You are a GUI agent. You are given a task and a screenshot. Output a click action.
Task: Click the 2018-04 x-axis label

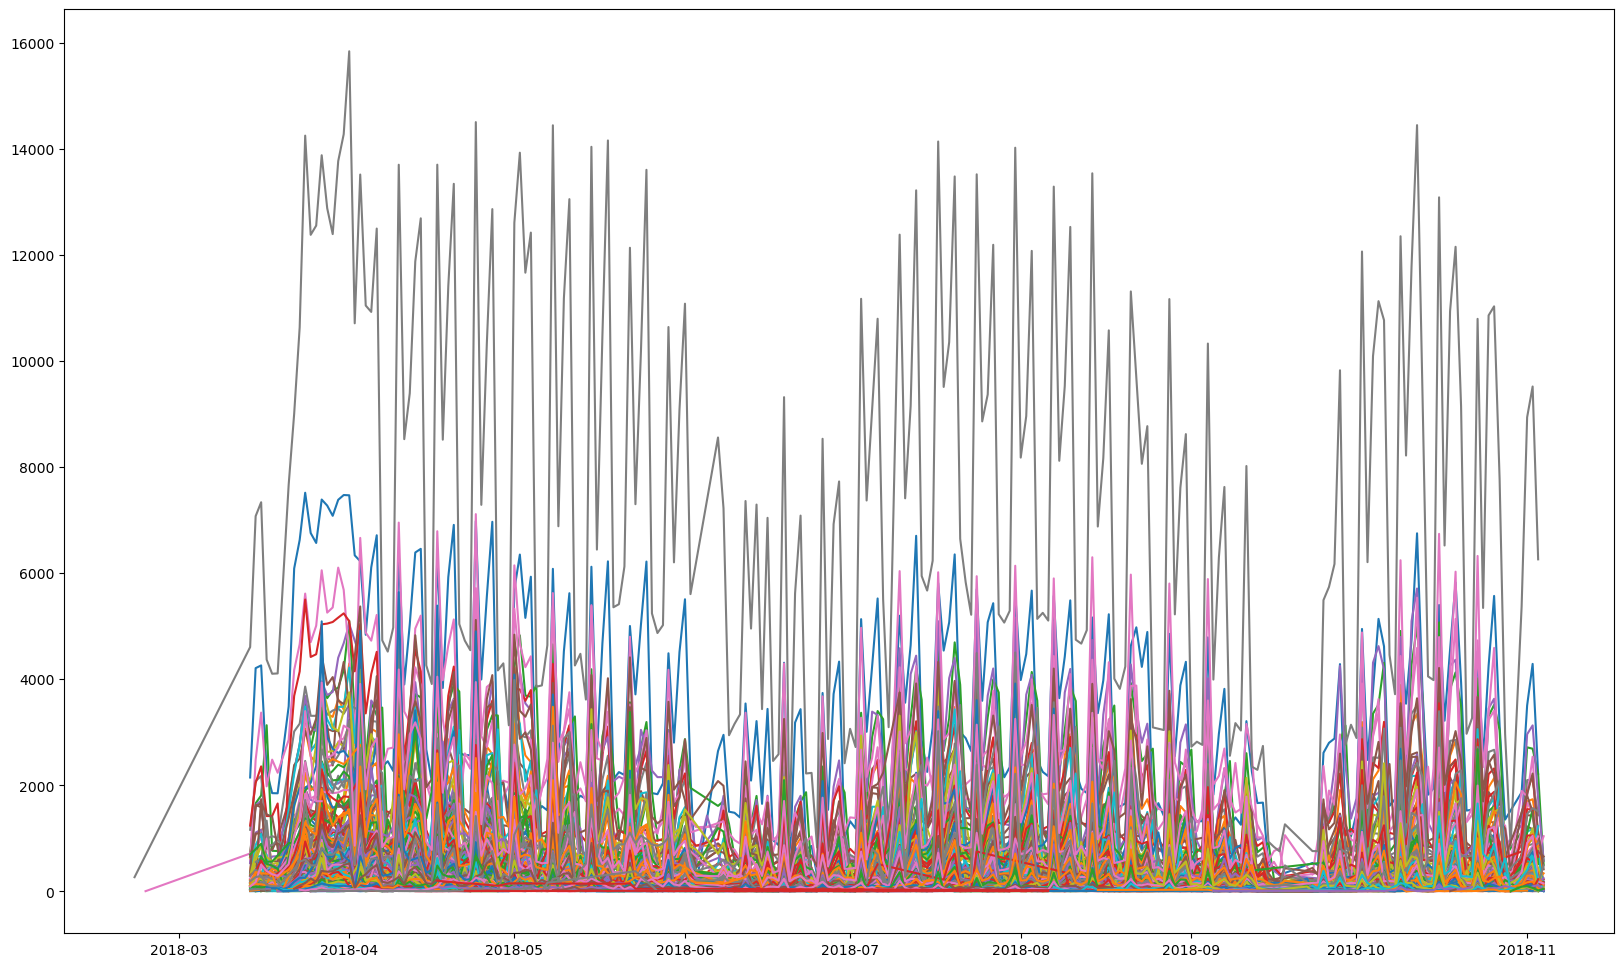[x=348, y=949]
